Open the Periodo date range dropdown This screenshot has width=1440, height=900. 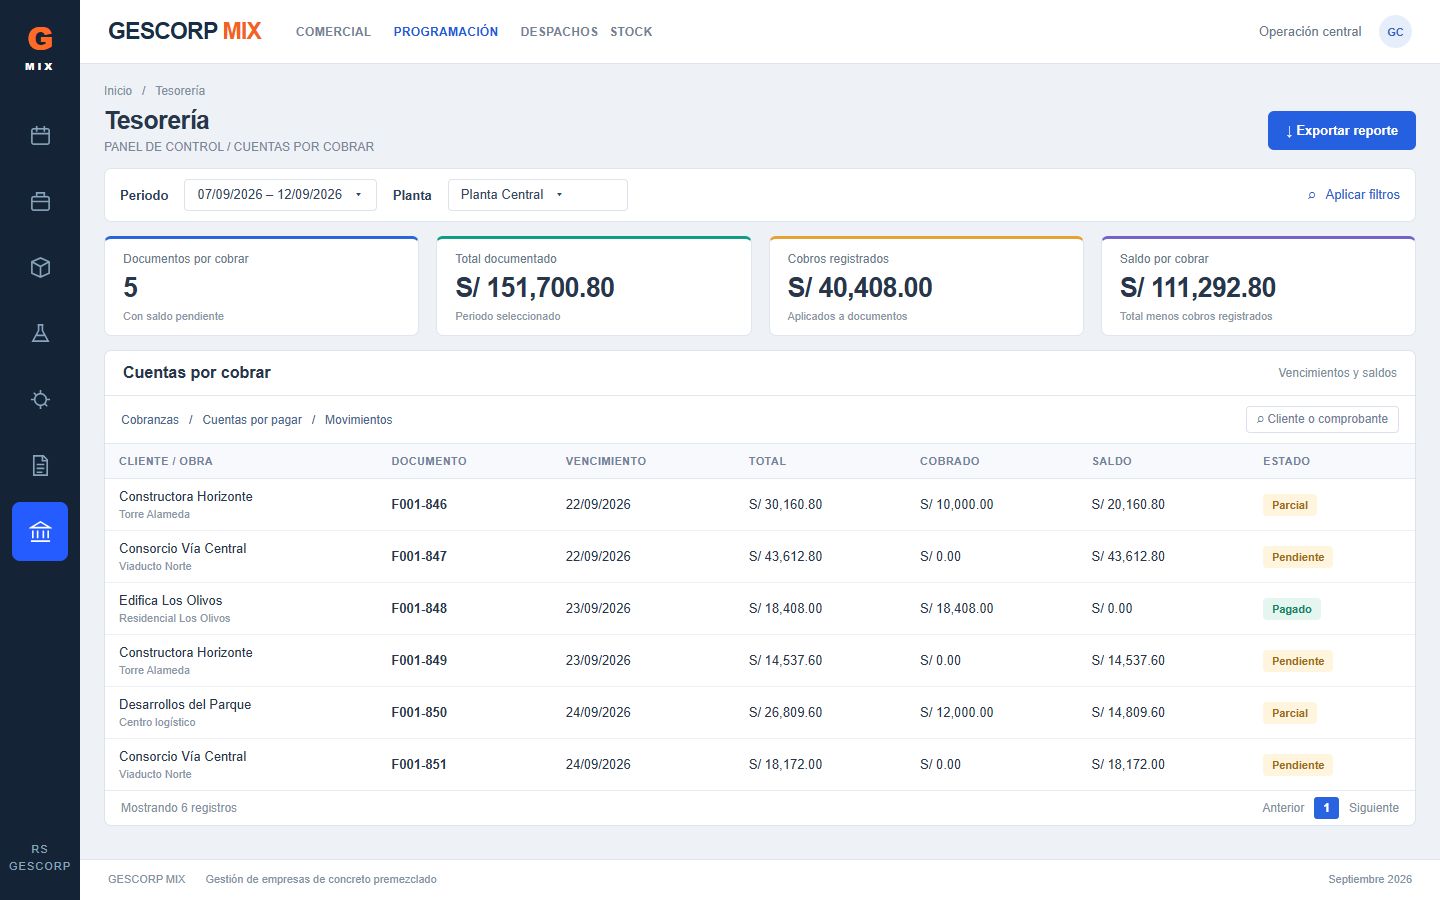point(280,195)
